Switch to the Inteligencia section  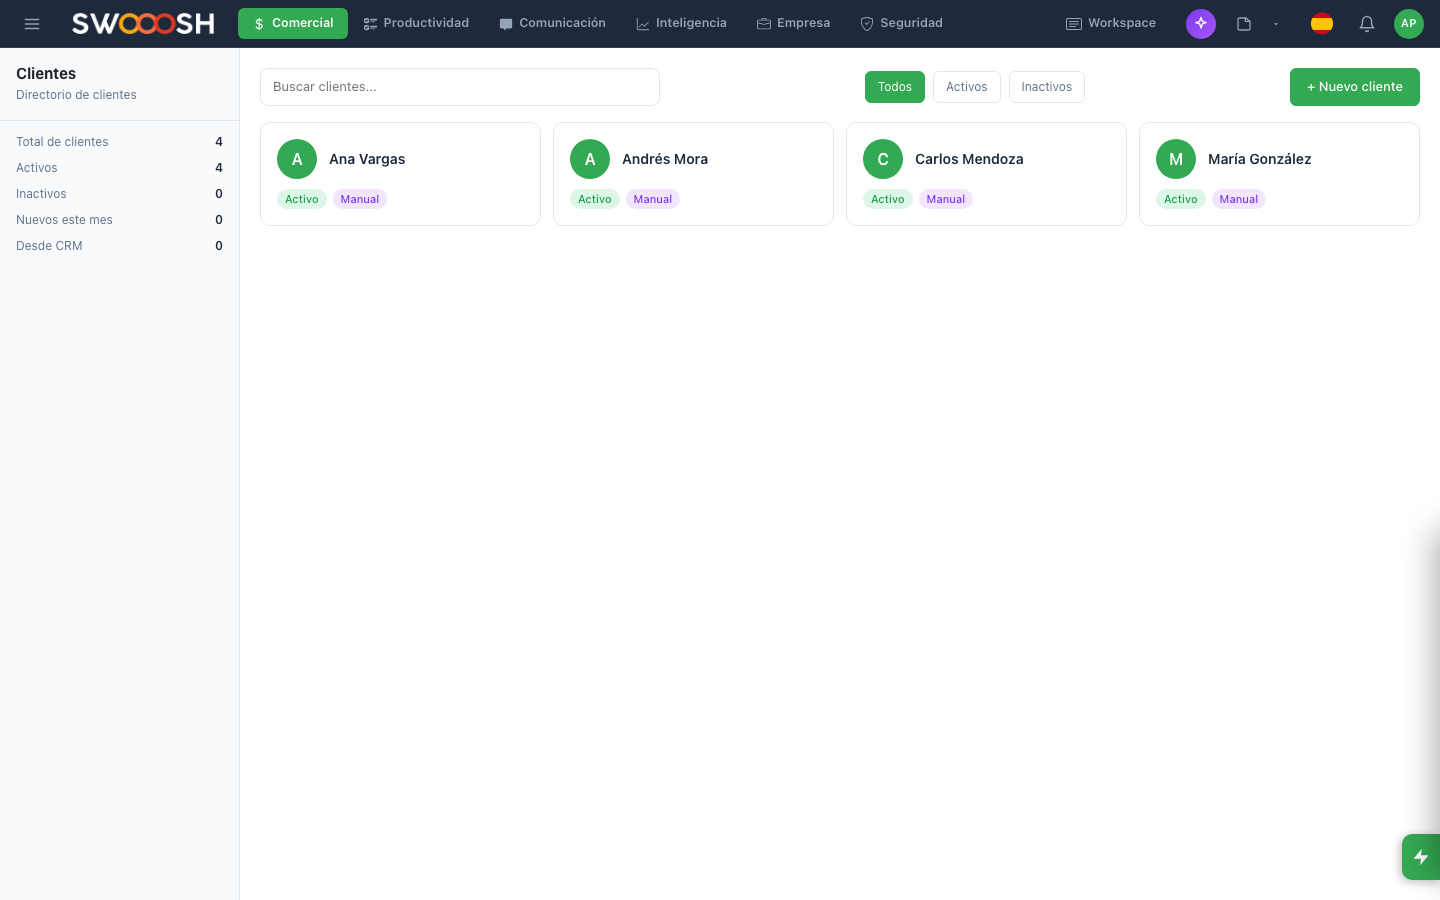pos(681,23)
